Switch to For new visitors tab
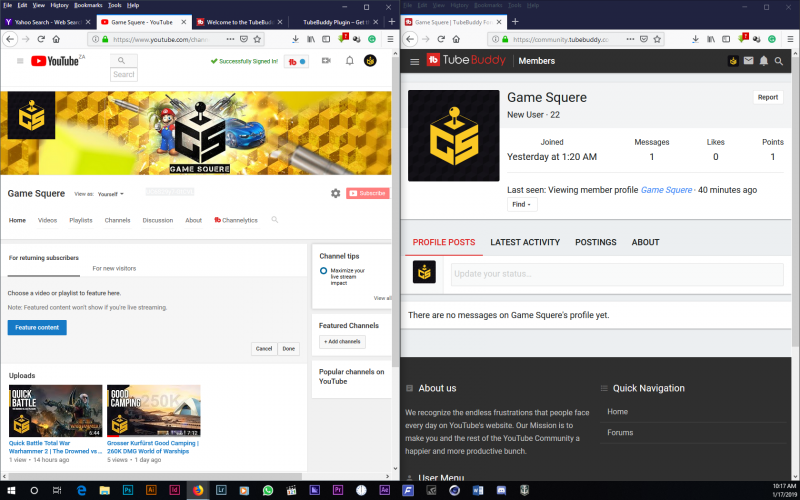 point(114,268)
